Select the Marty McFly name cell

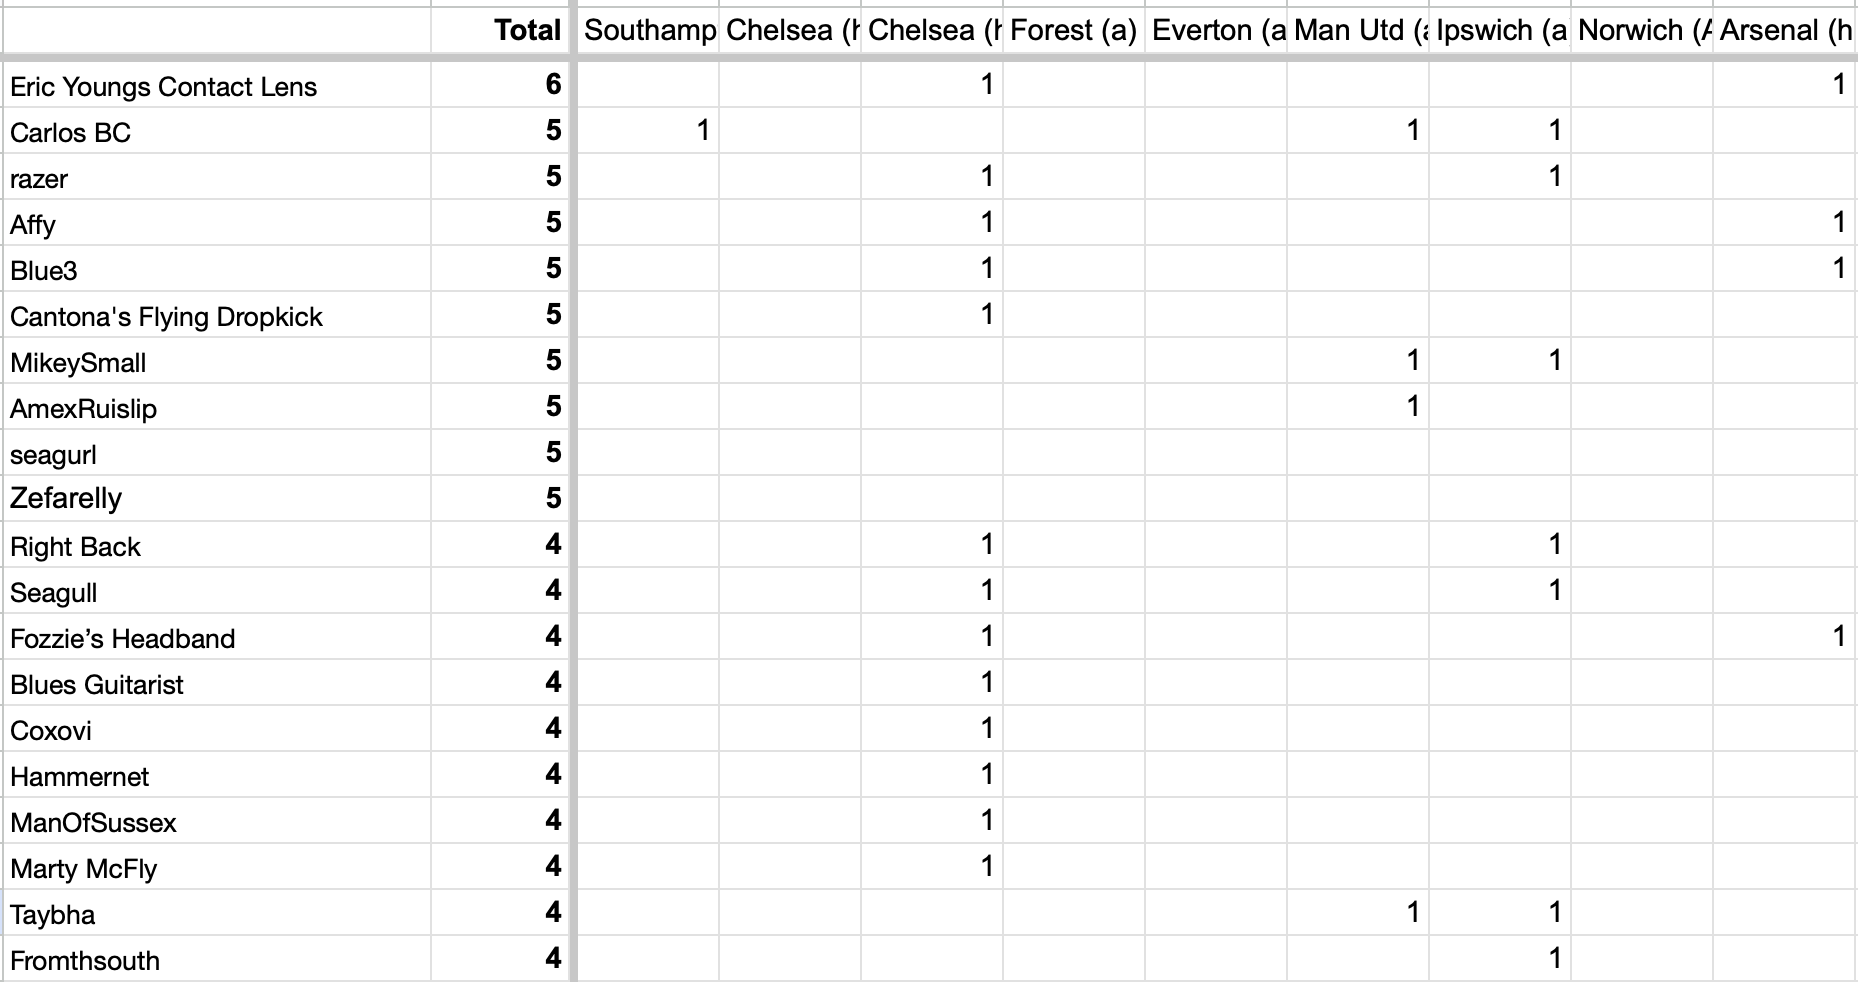[217, 867]
